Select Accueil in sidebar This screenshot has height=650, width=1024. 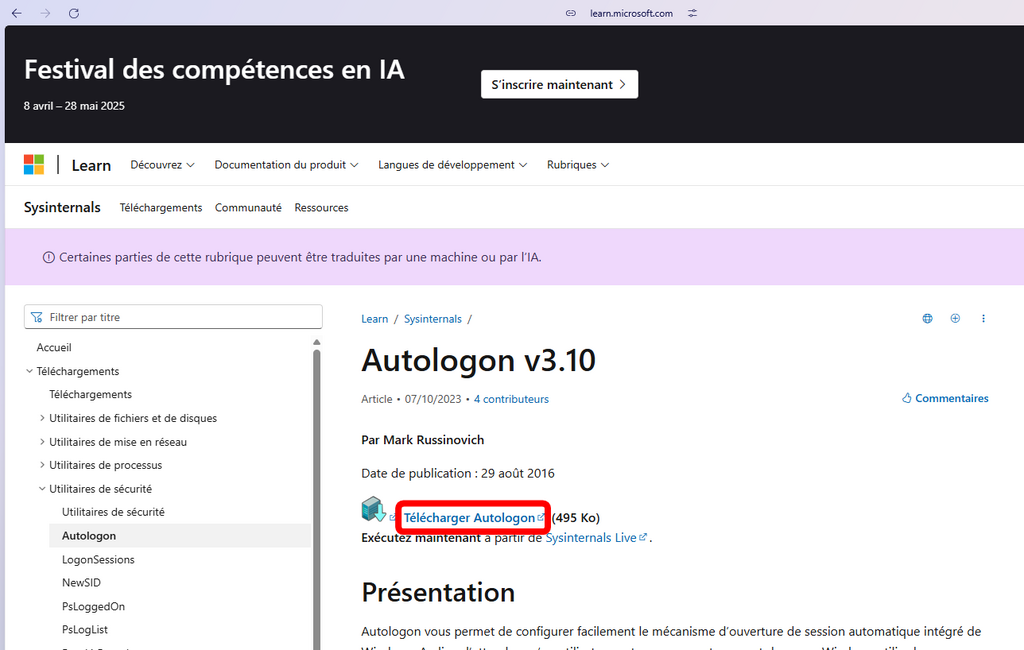click(54, 348)
